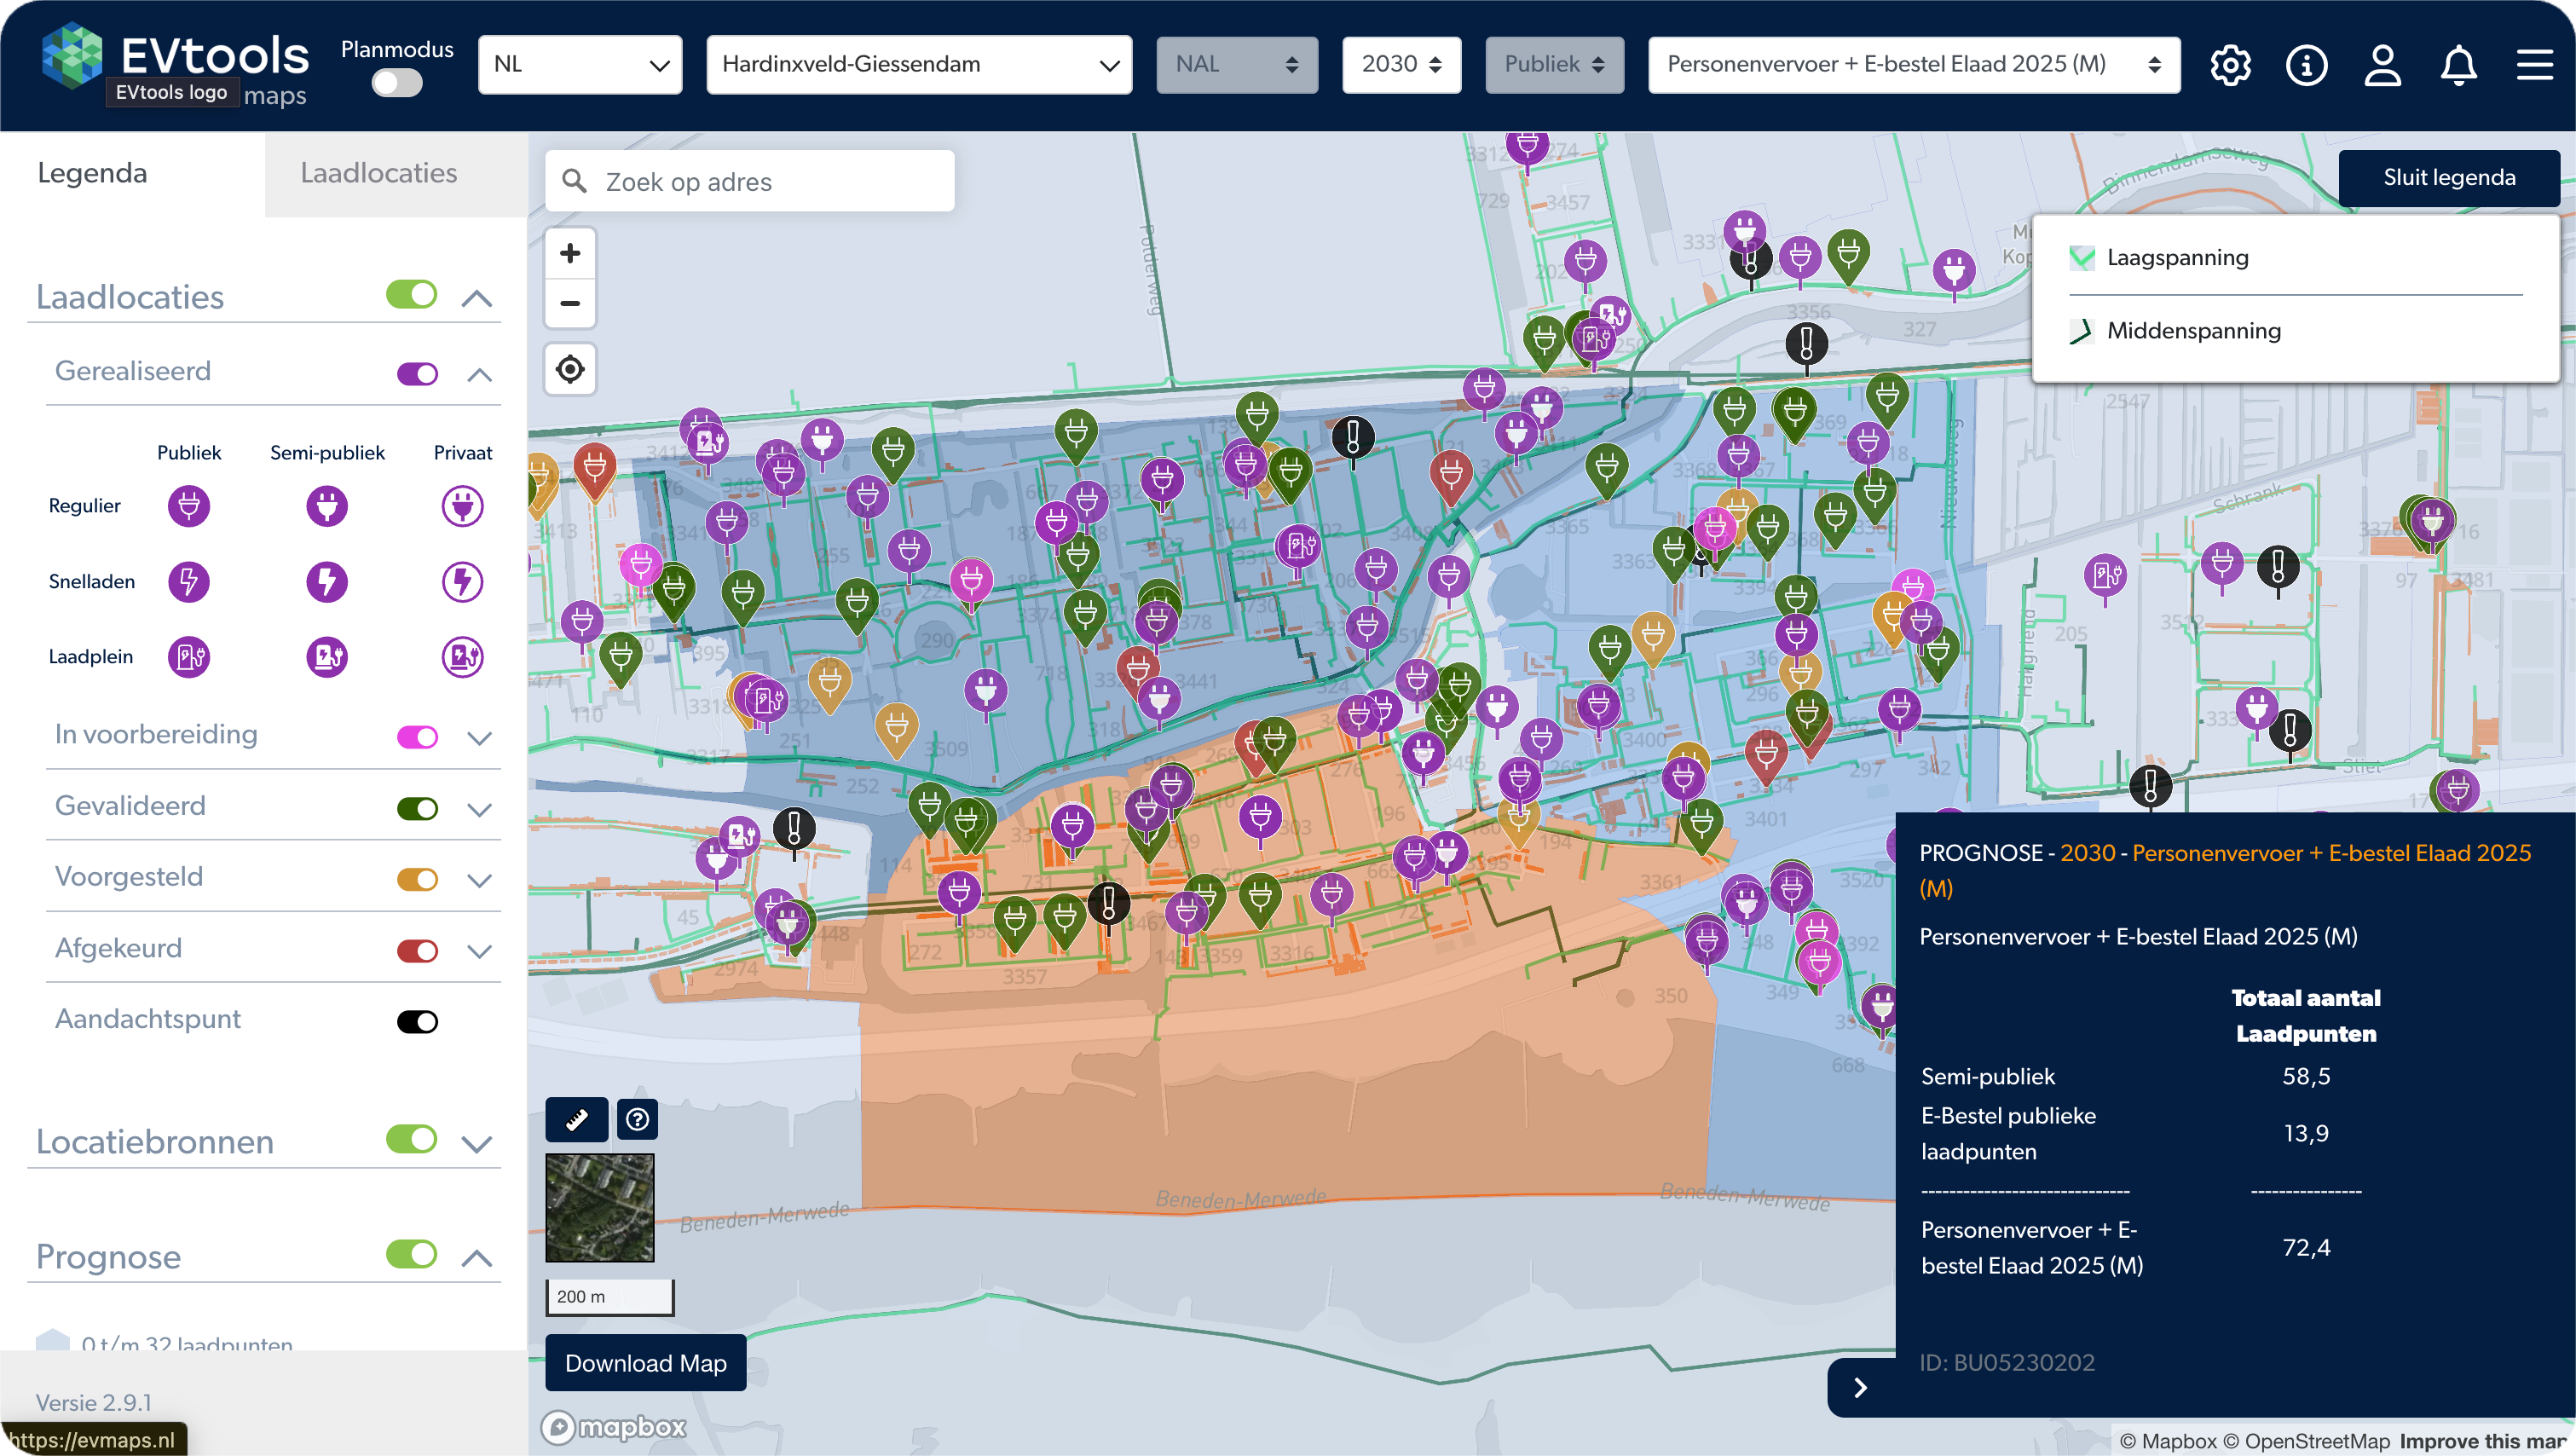Viewport: 2576px width, 1456px height.
Task: Click the satellite view thumbnail
Action: point(599,1207)
